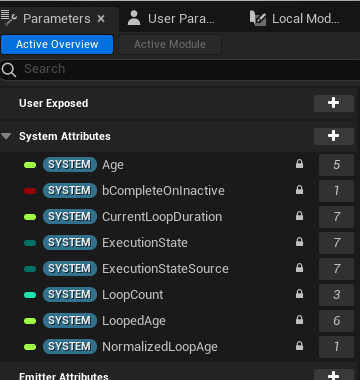Click reference count 5 for Age
The width and height of the screenshot is (360, 380).
[336, 165]
